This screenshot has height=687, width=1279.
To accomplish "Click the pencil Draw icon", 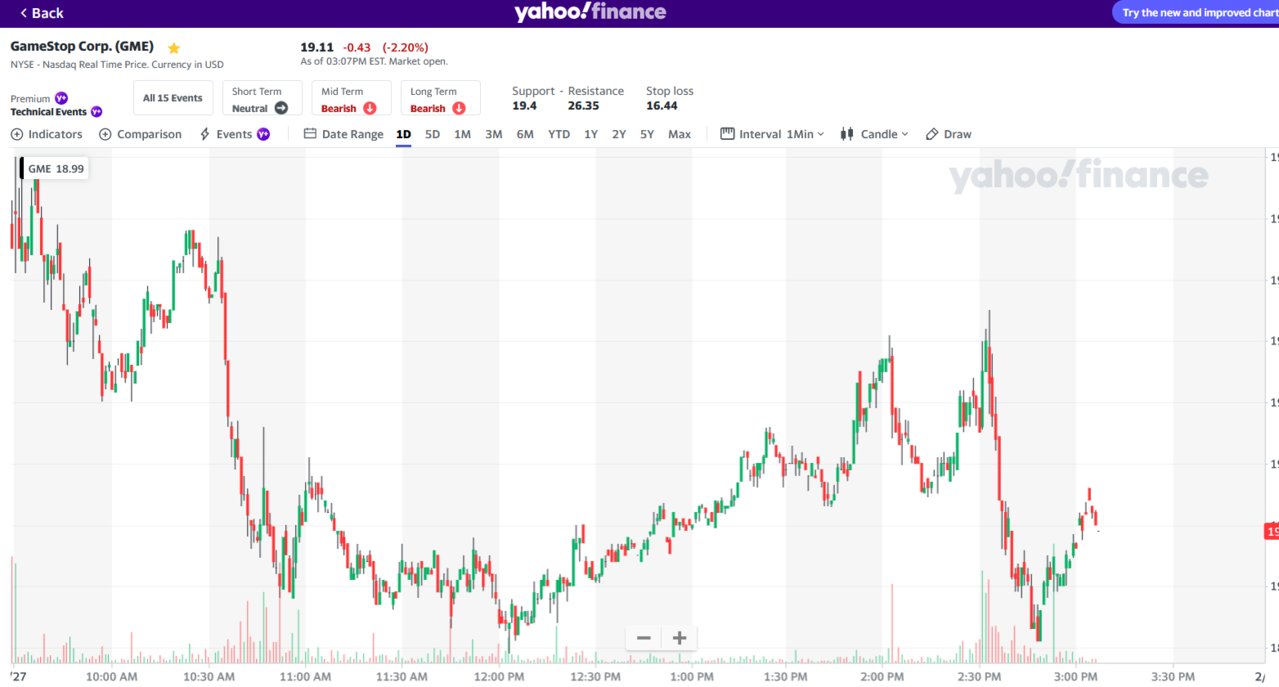I will click(932, 134).
